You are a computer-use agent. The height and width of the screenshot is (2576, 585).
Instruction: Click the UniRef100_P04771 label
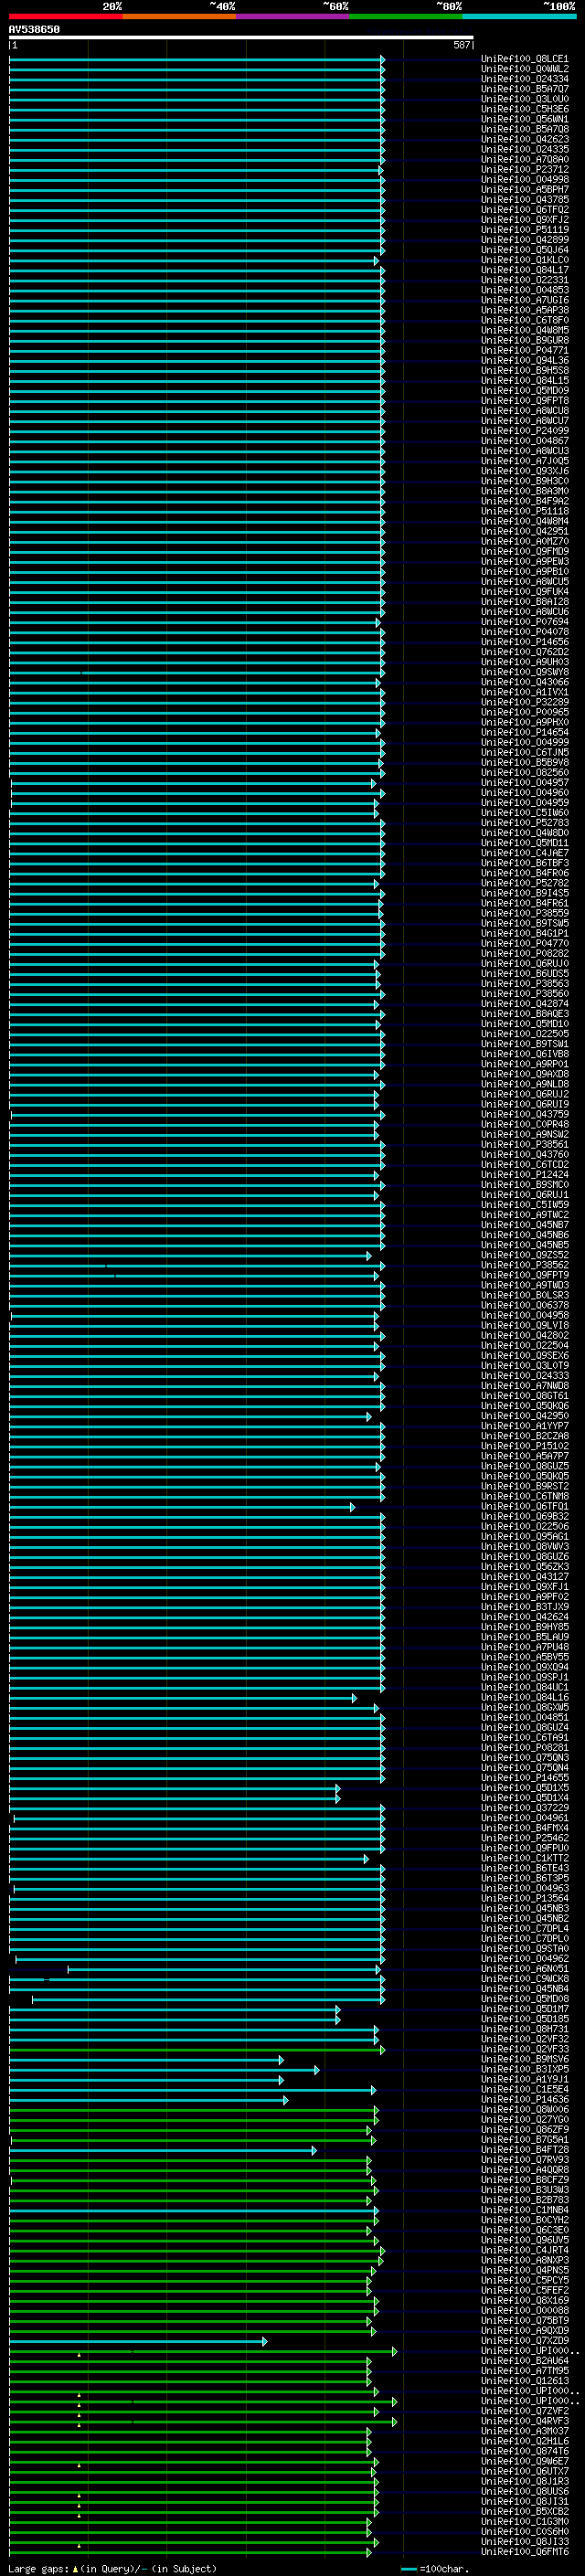(x=525, y=351)
